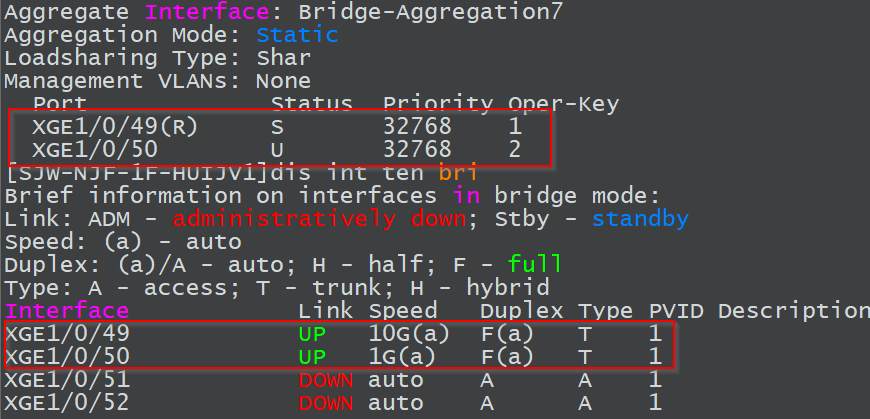Image resolution: width=870 pixels, height=419 pixels.
Task: Click the blue Static aggregation mode value
Action: [297, 35]
